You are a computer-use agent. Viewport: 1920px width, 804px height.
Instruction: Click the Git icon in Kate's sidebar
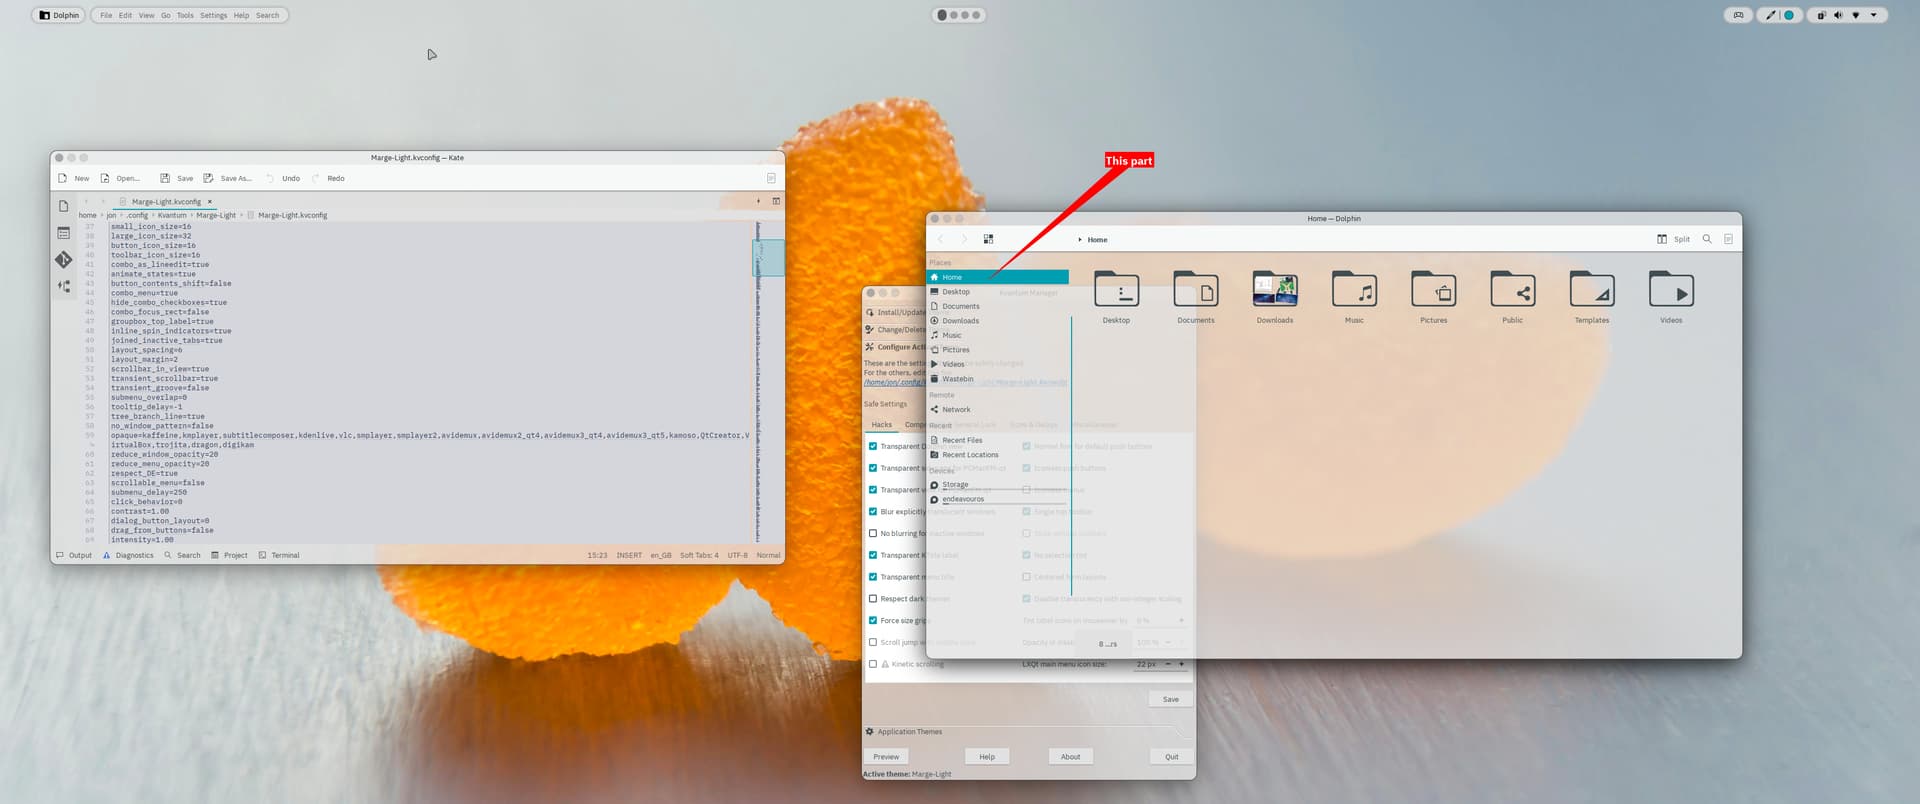[63, 260]
